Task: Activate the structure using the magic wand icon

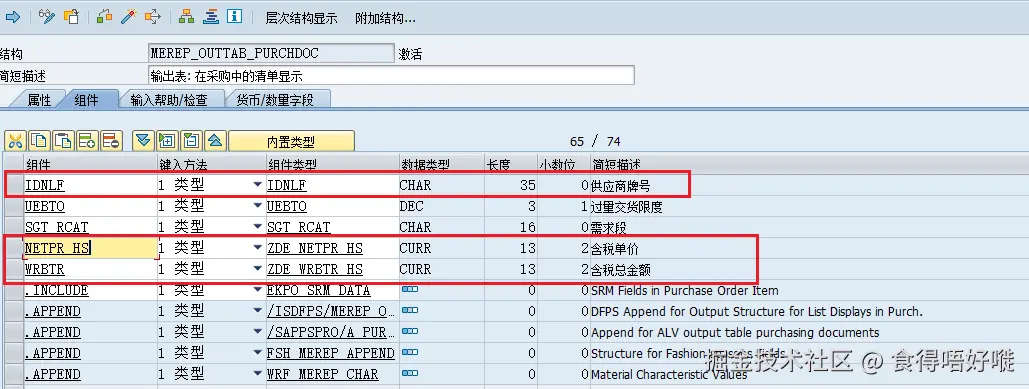Action: 128,16
